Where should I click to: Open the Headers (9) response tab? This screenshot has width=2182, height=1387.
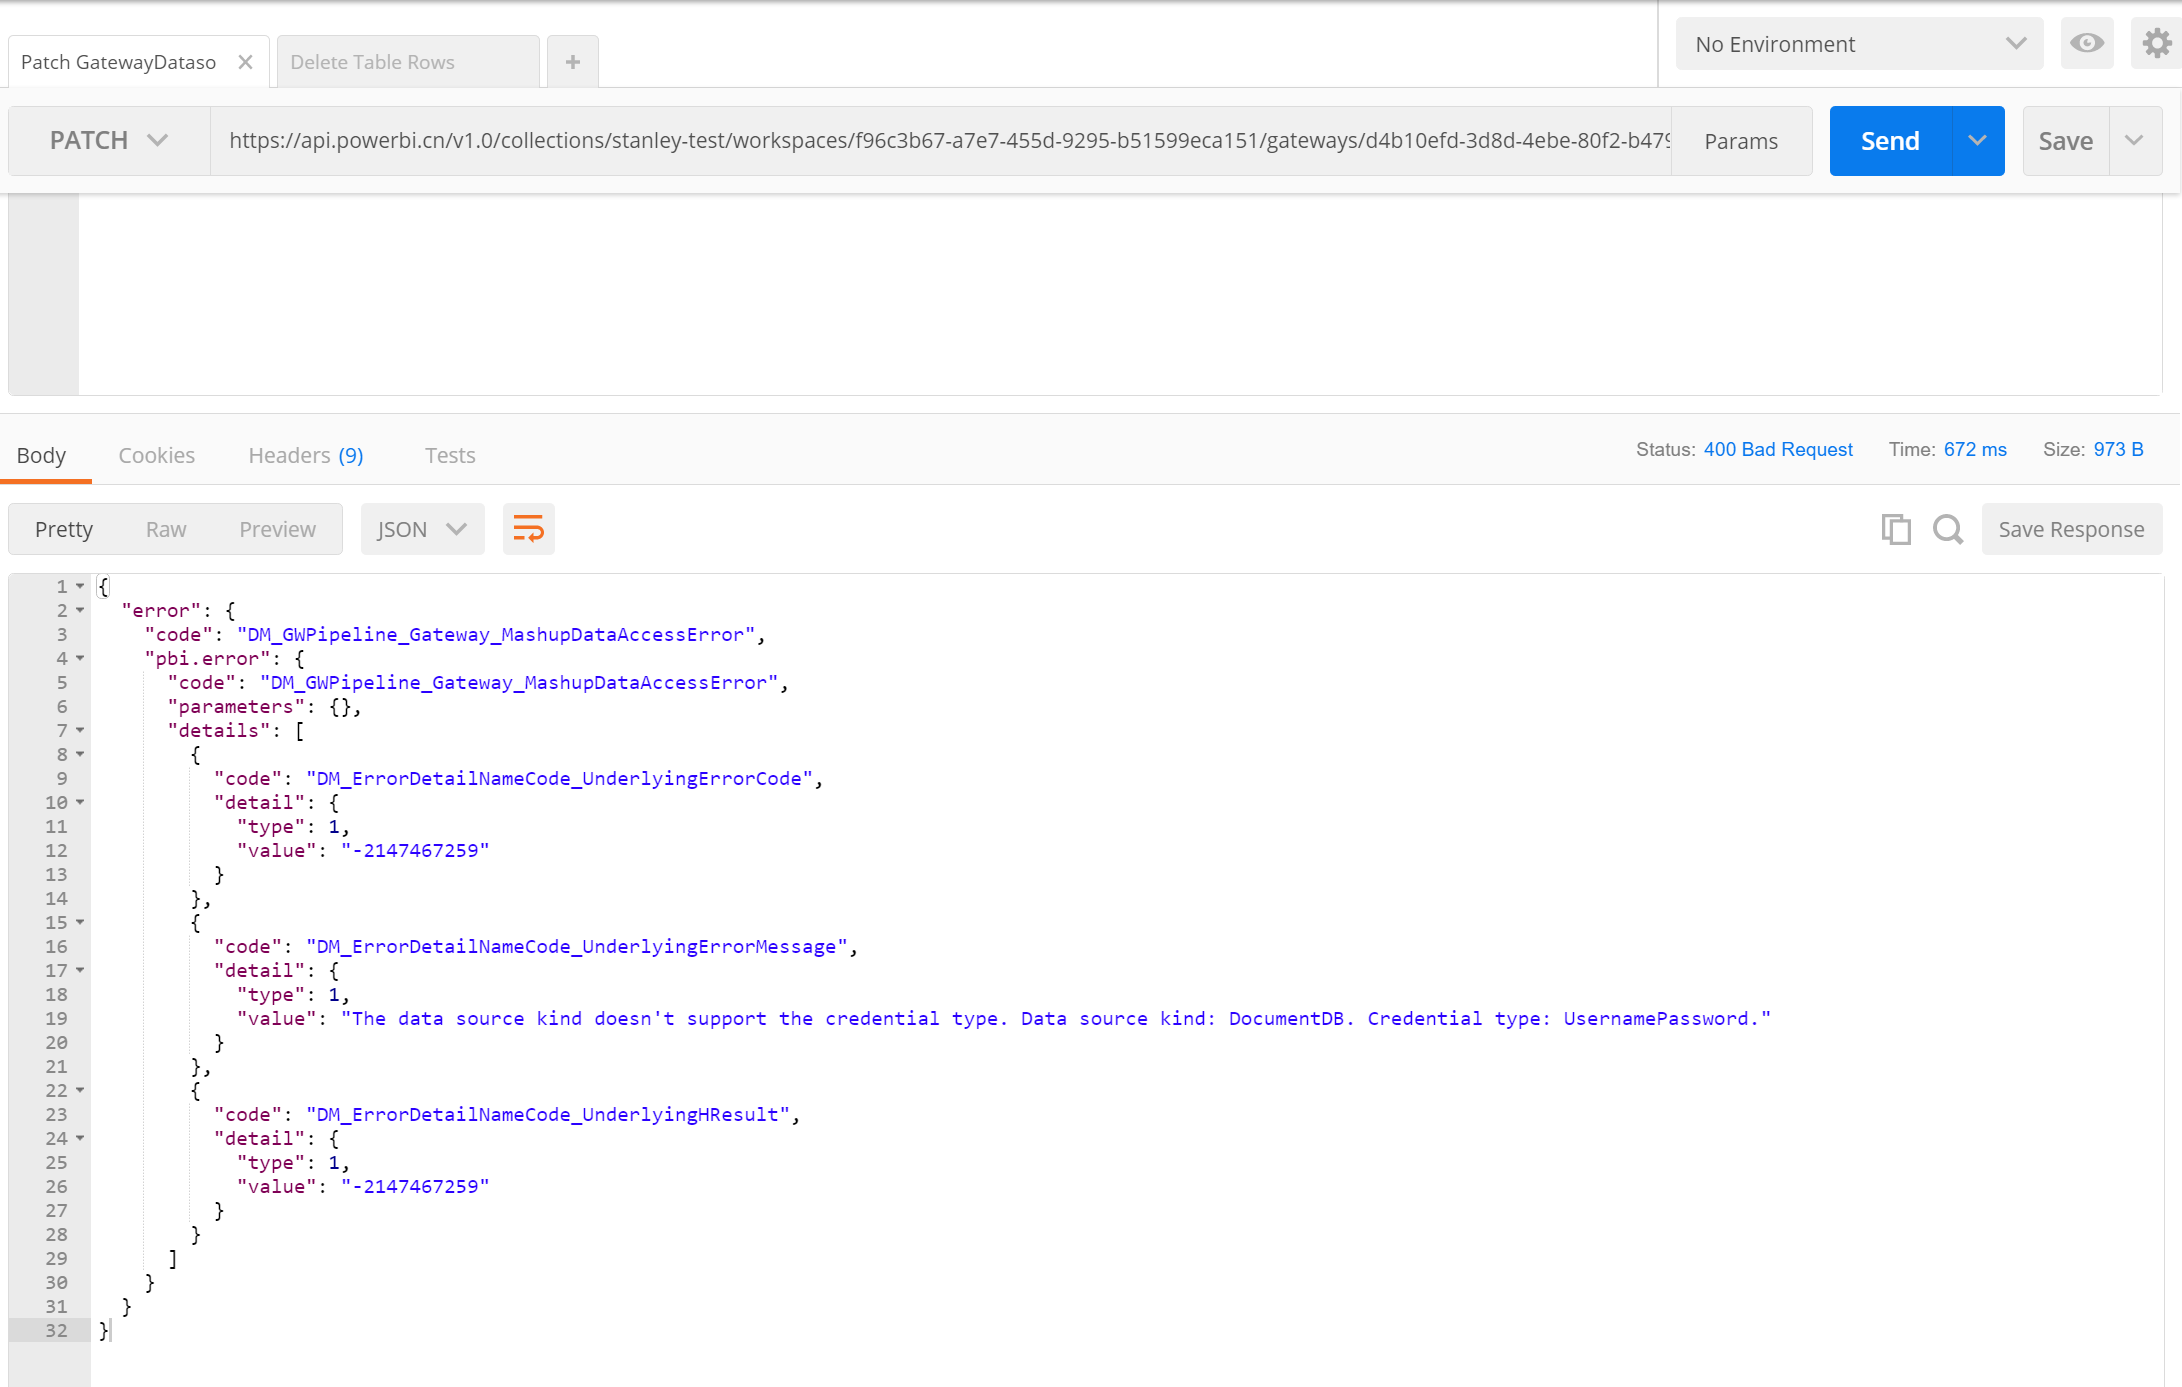305,455
